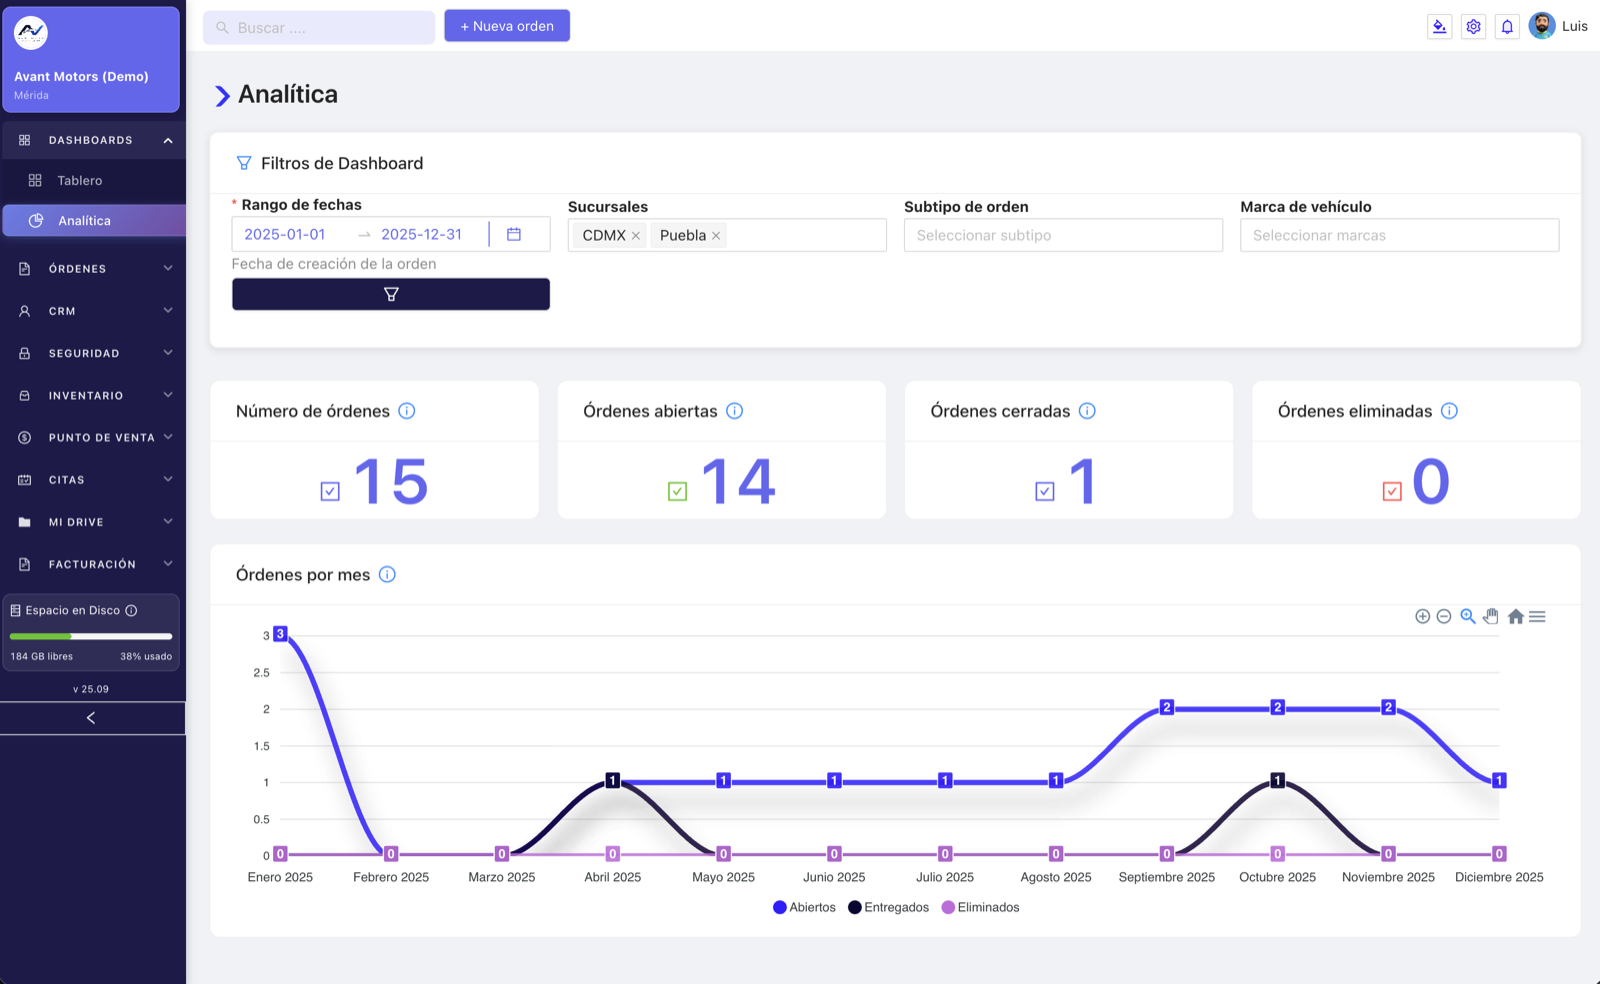
Task: Open Luis's user avatar
Action: 1542,26
